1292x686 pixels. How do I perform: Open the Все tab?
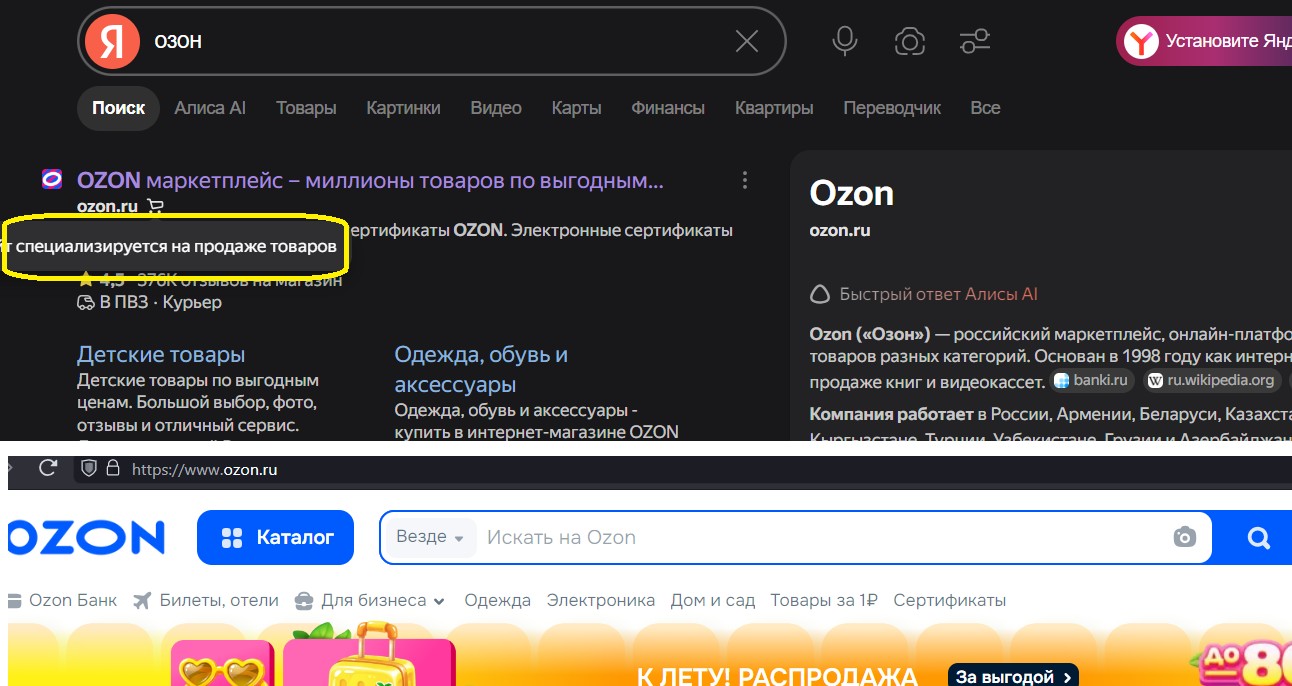985,108
